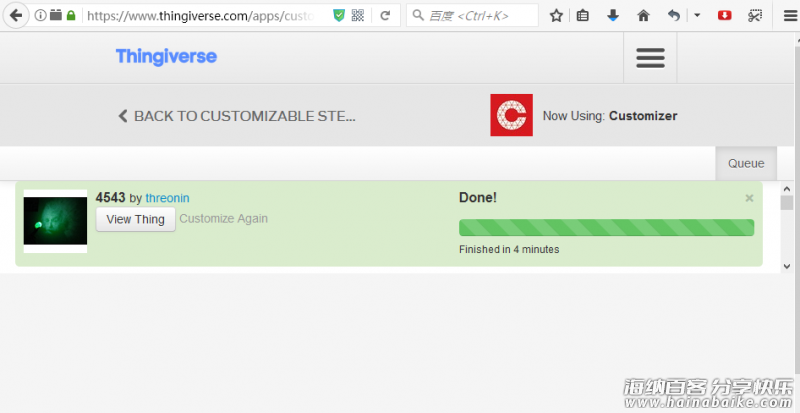Open the Firefox hamburger menu

tap(790, 16)
